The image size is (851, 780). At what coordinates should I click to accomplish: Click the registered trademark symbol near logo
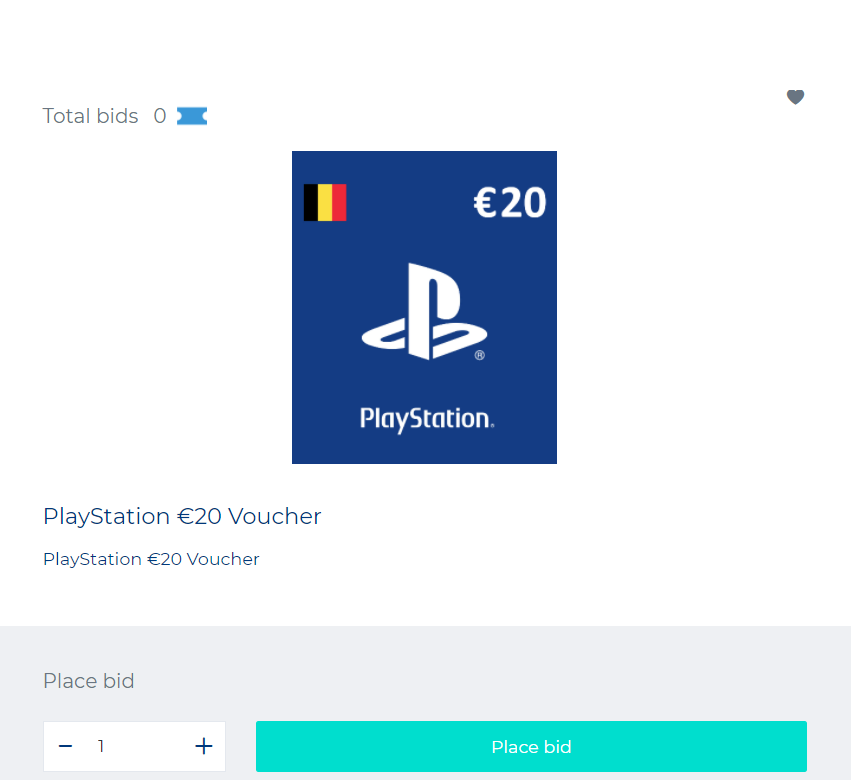tap(479, 356)
